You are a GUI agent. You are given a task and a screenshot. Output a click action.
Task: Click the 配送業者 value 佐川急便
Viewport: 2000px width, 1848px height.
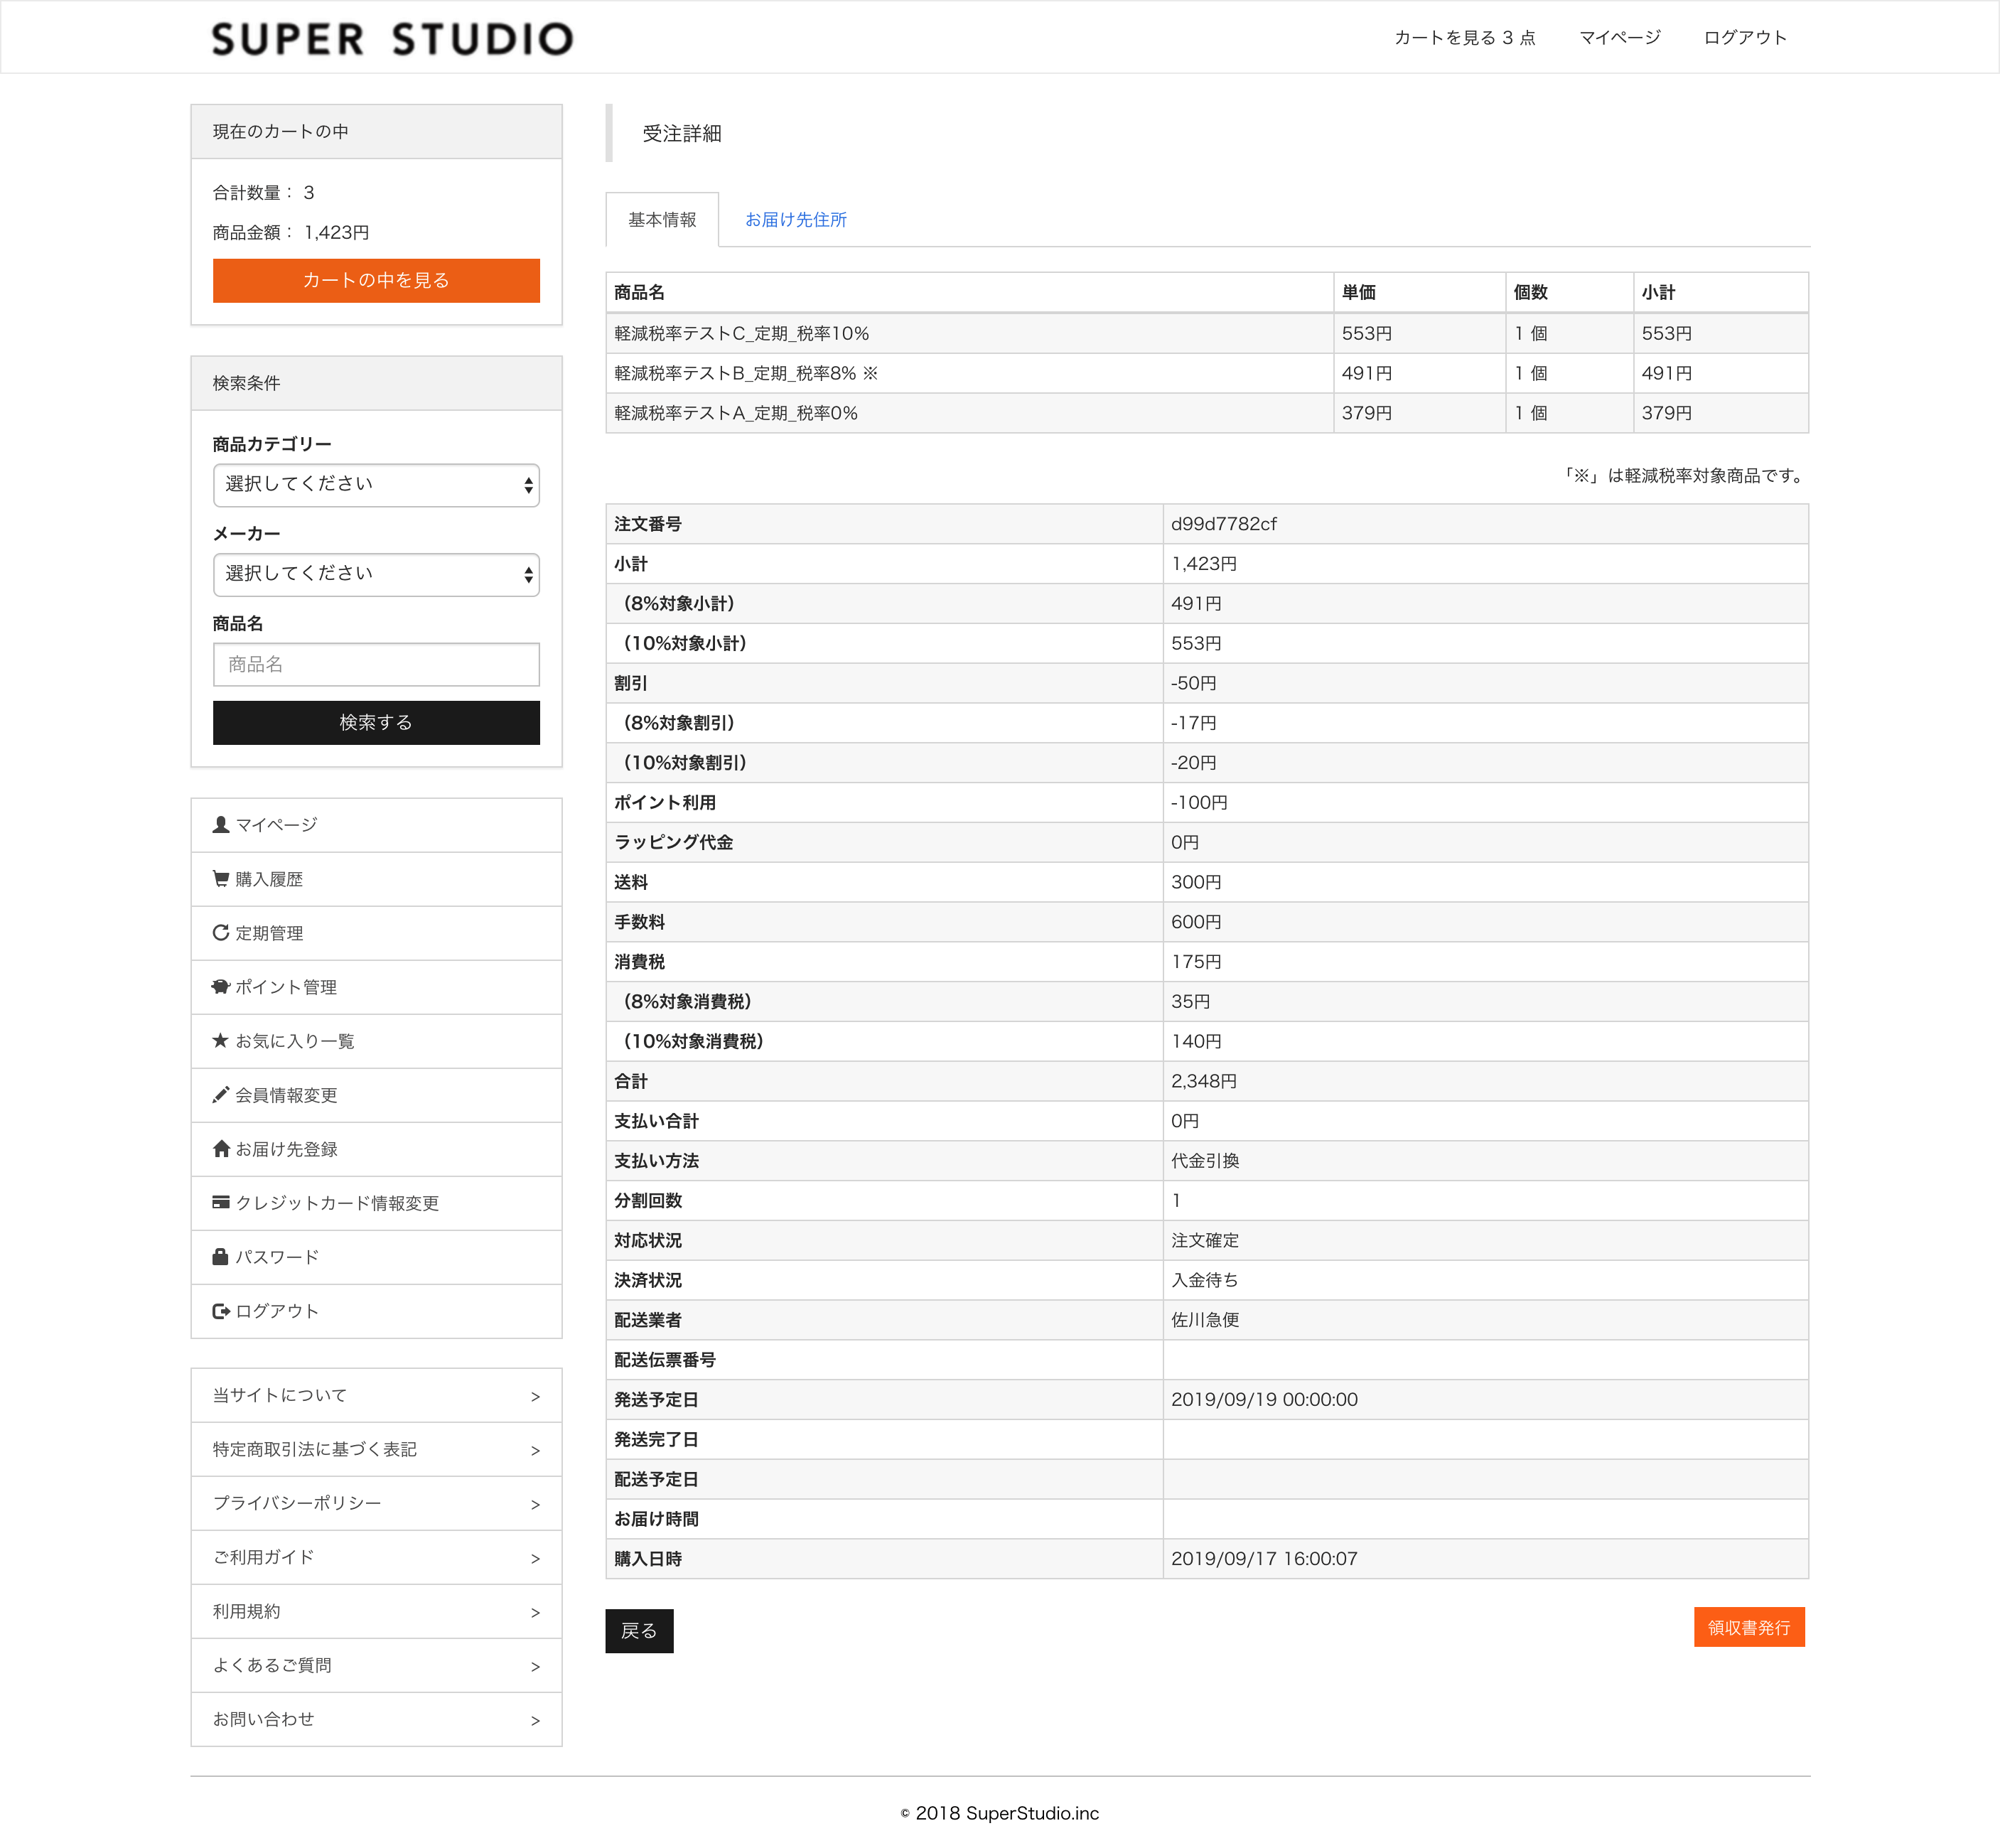[x=1205, y=1320]
